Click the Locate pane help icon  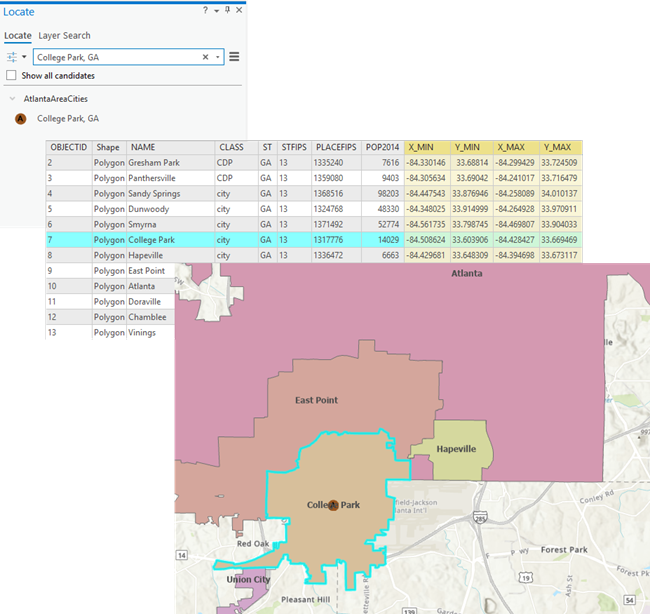click(x=205, y=11)
